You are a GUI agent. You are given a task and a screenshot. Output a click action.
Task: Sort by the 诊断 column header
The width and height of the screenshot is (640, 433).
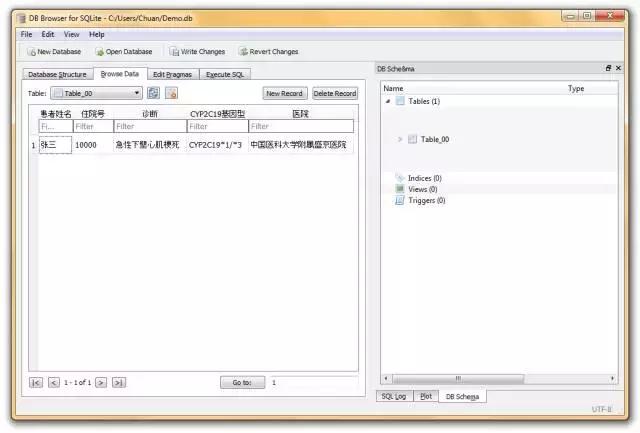pyautogui.click(x=150, y=114)
